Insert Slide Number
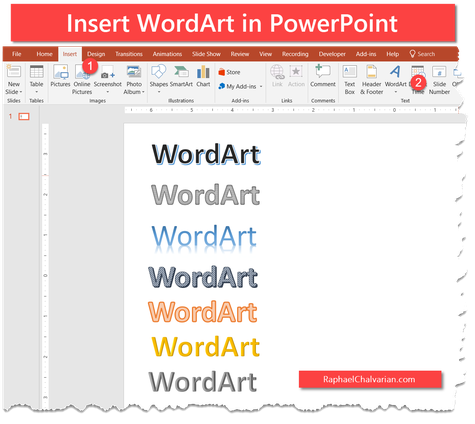This screenshot has width=475, height=424. coord(439,80)
